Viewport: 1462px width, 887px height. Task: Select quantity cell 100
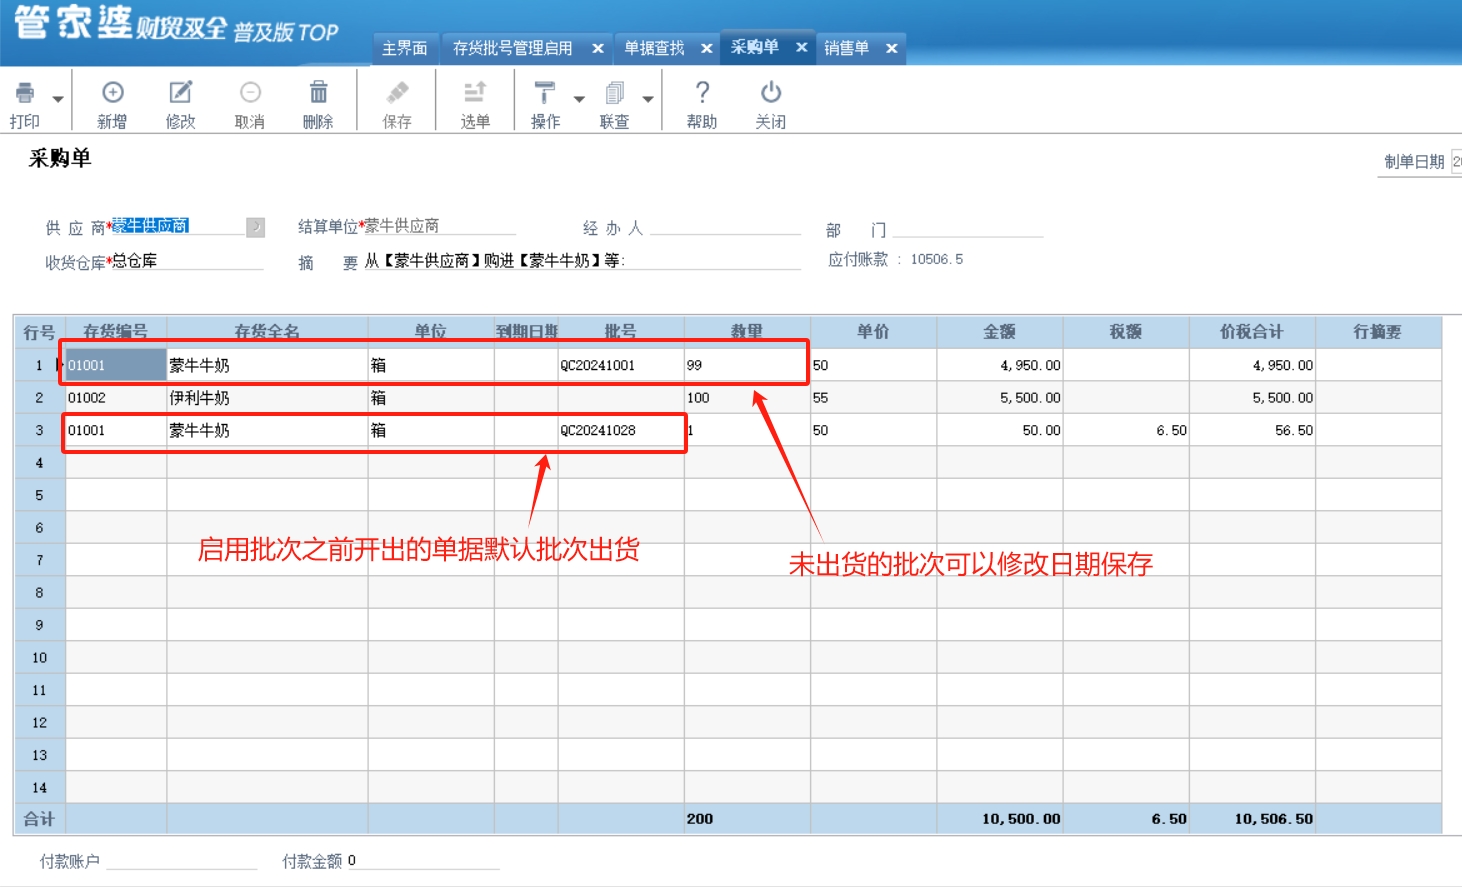coord(747,398)
